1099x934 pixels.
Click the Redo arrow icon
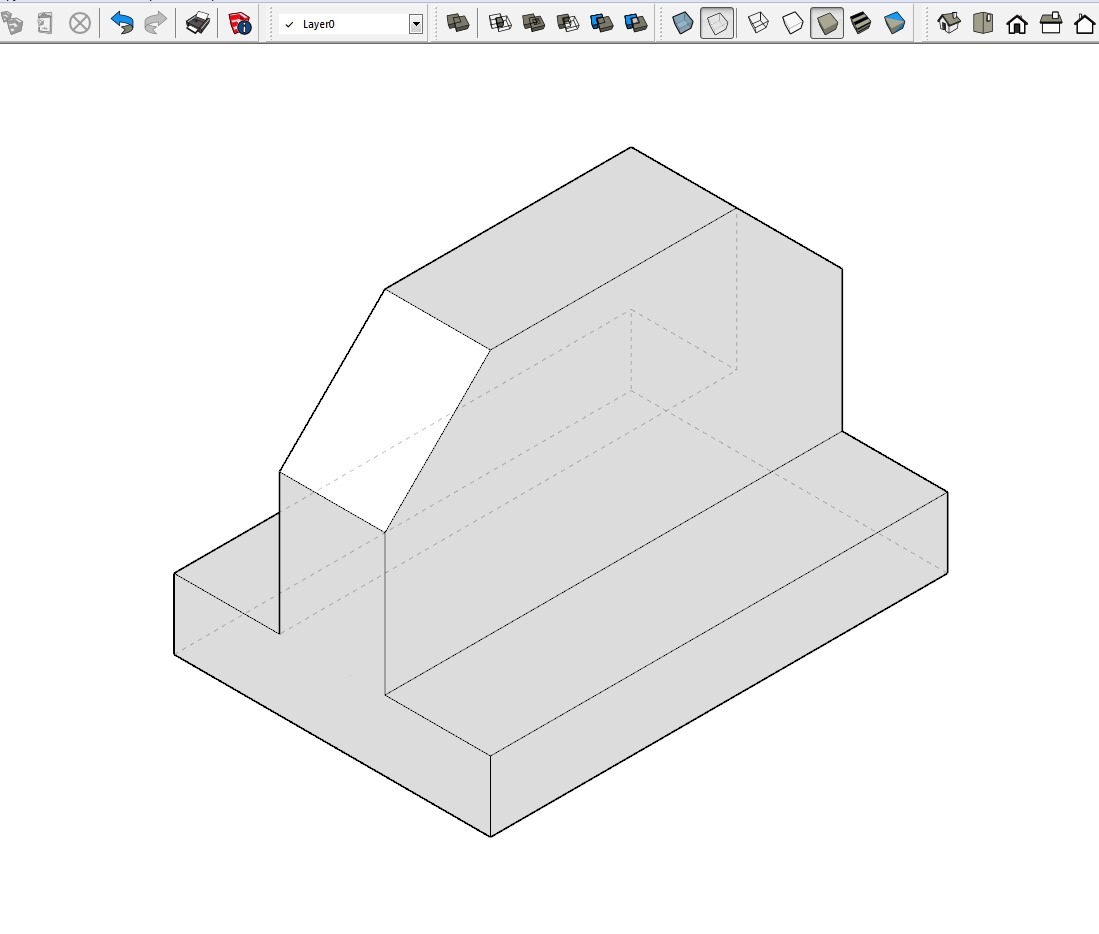(155, 23)
